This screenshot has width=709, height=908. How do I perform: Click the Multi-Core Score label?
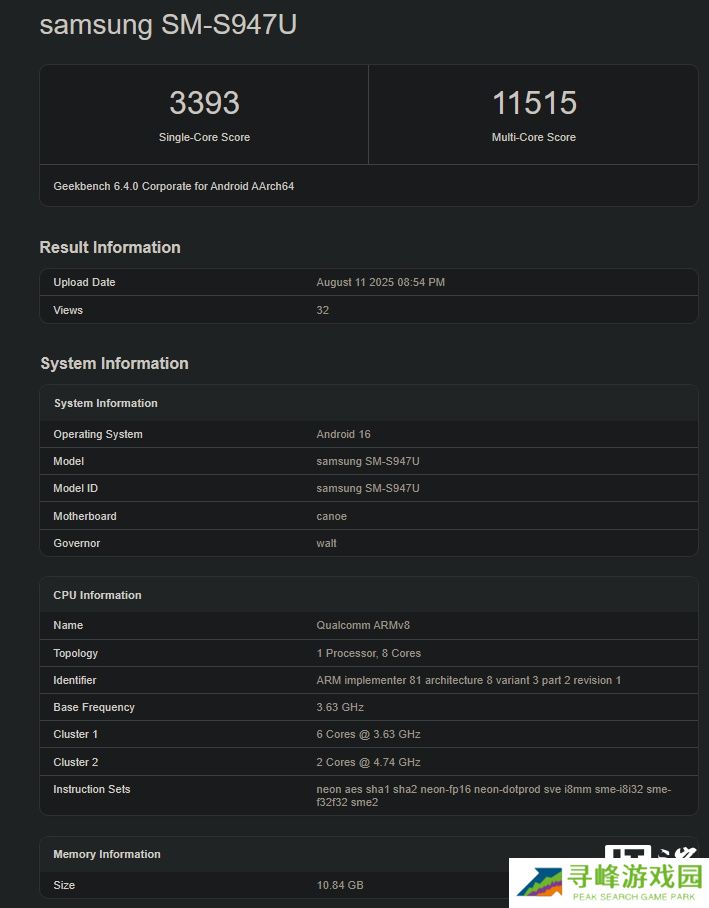tap(533, 137)
